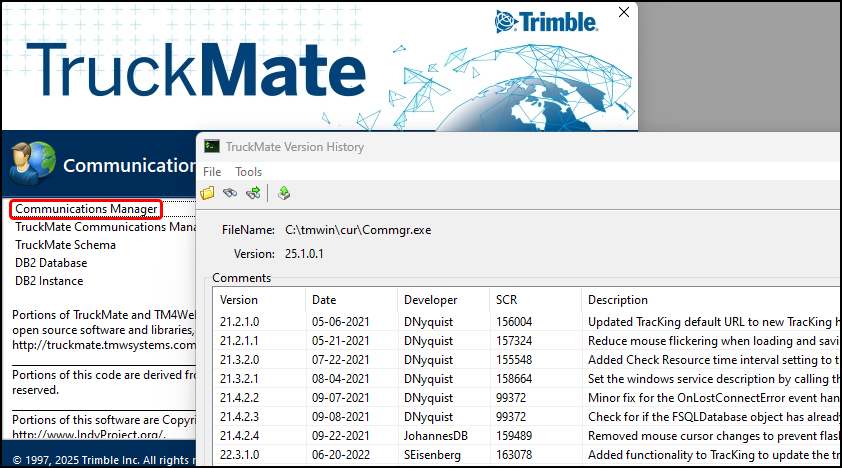Select the version 21.4.2.4 row
This screenshot has width=842, height=468.
(239, 436)
